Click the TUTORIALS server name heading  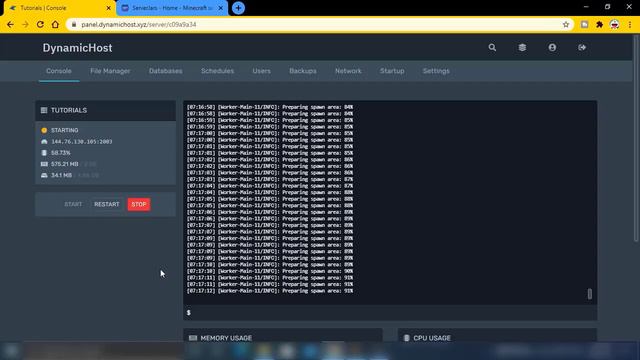click(69, 110)
